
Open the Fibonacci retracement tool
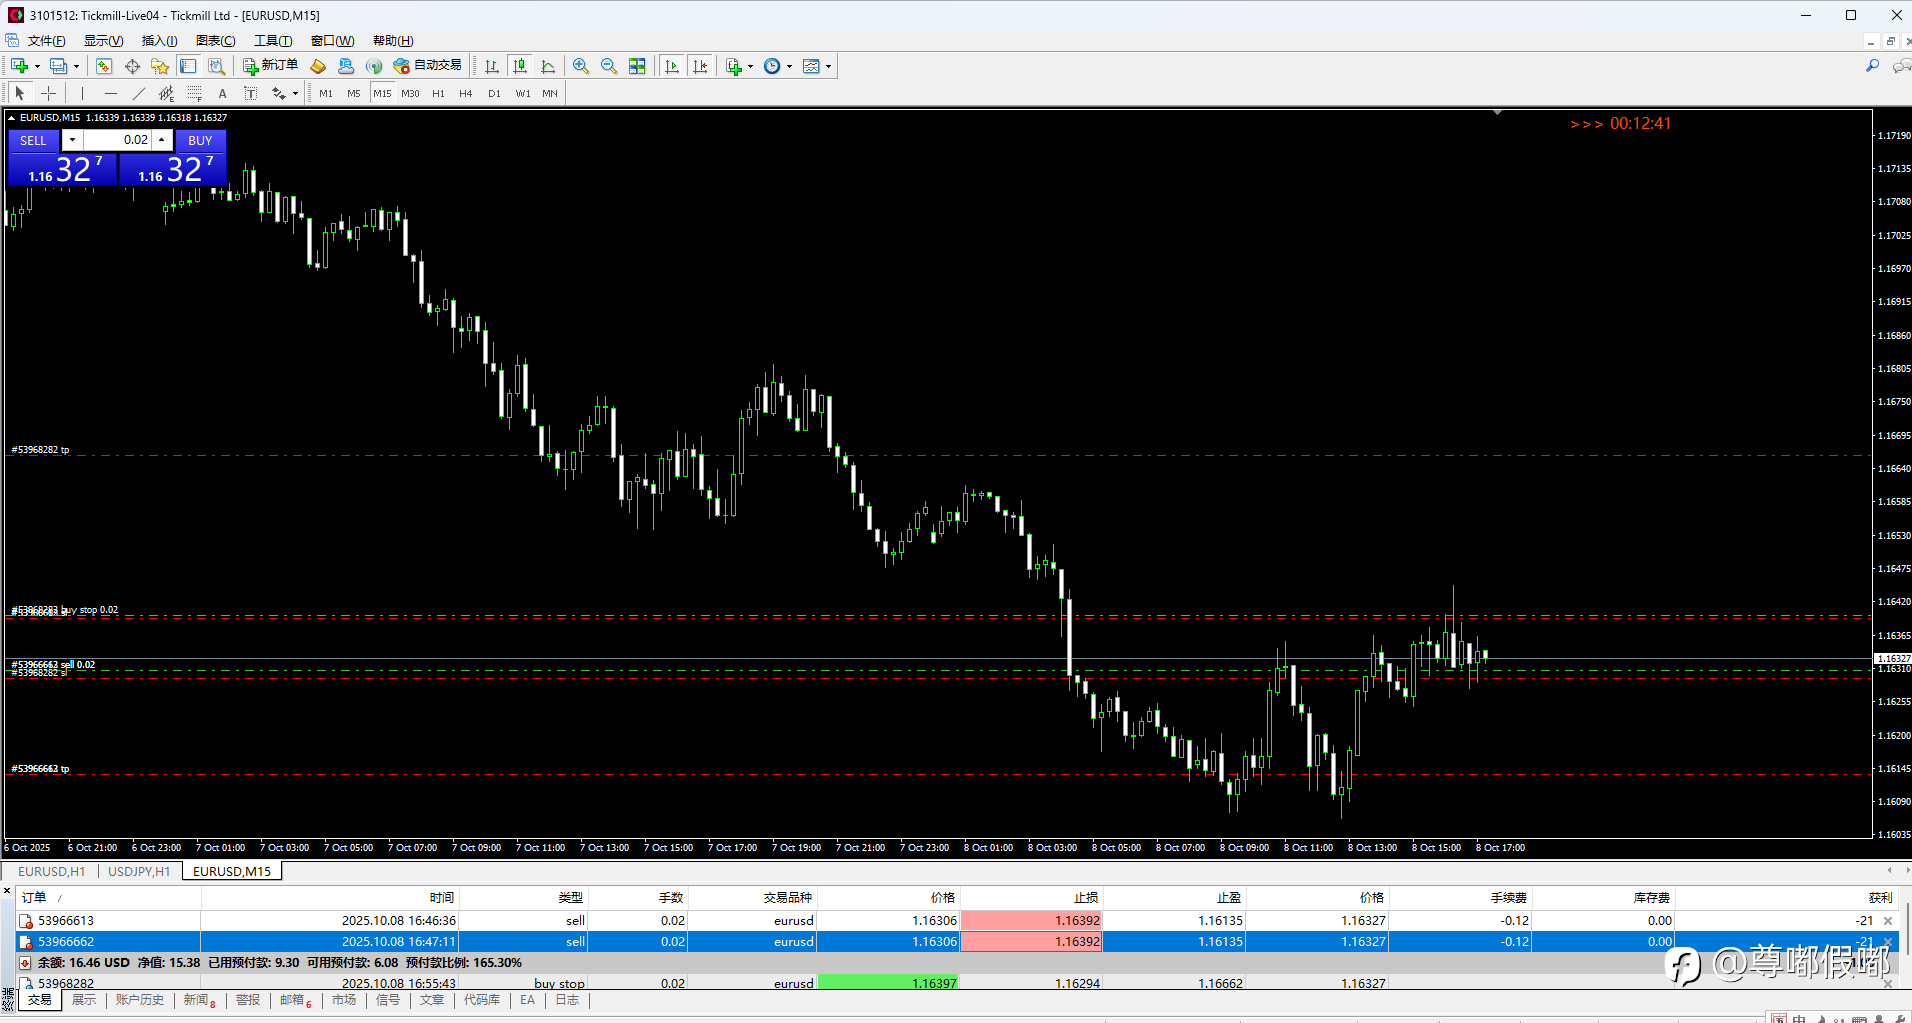pyautogui.click(x=194, y=93)
